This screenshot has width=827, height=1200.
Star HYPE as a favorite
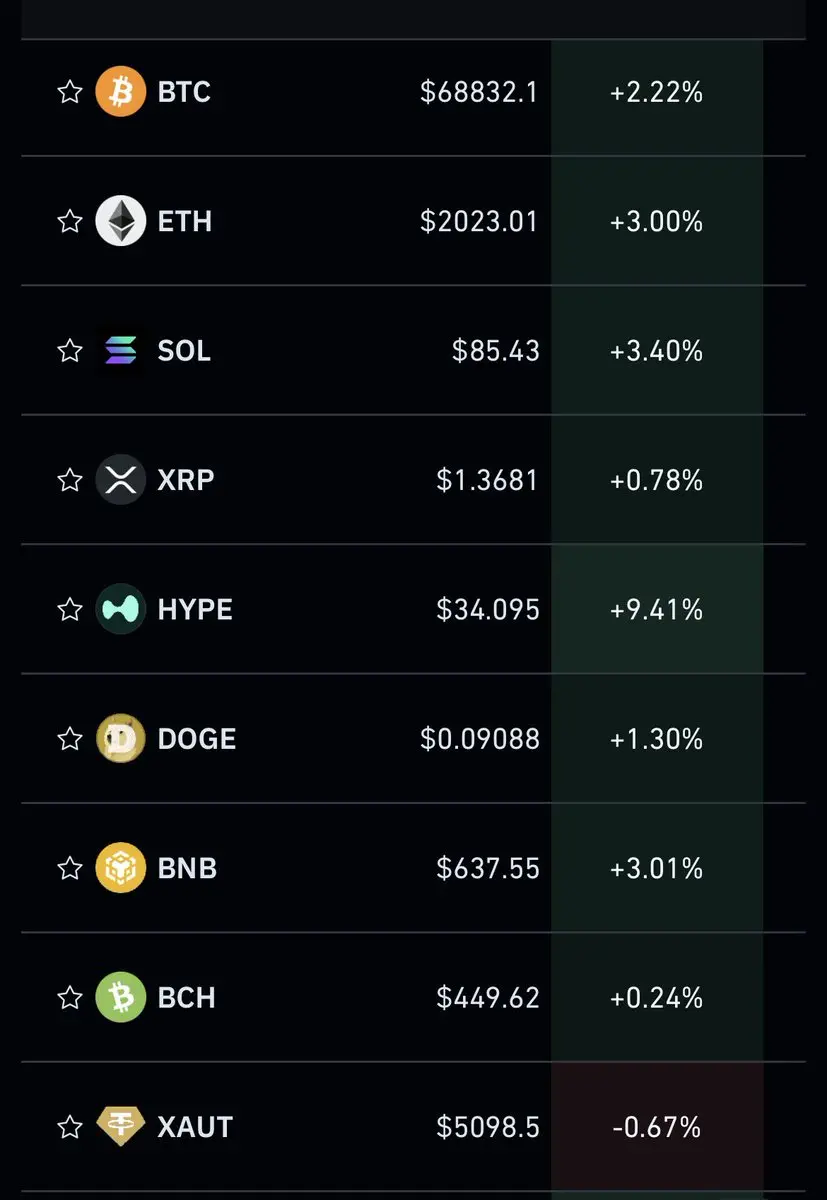(69, 609)
